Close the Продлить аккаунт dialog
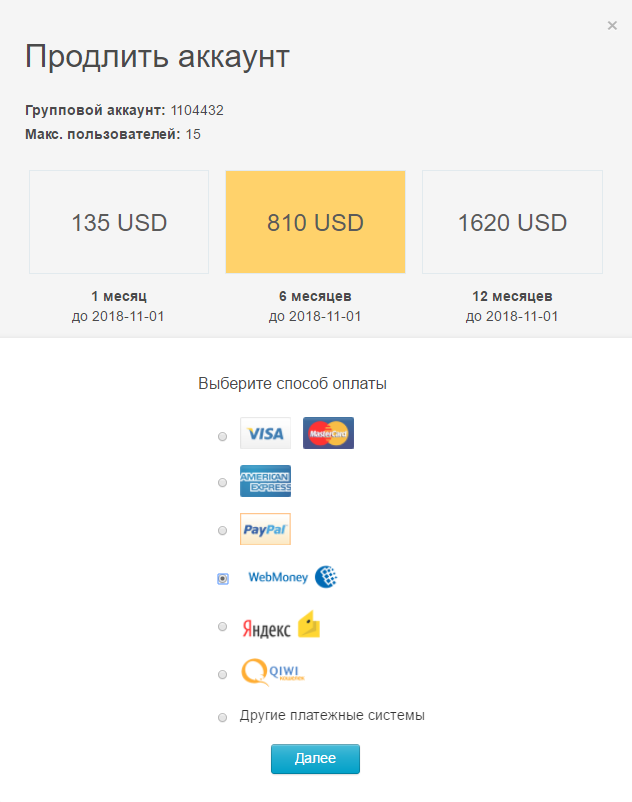 (x=612, y=26)
